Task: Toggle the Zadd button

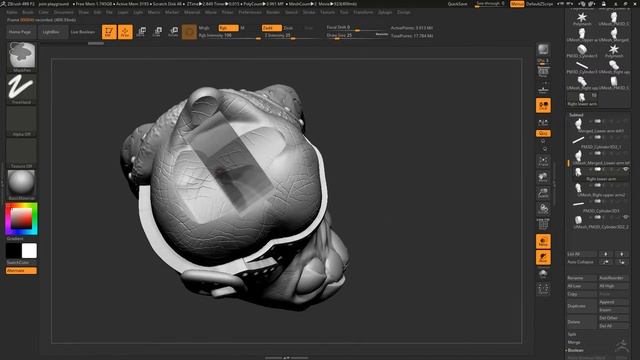Action: click(271, 28)
